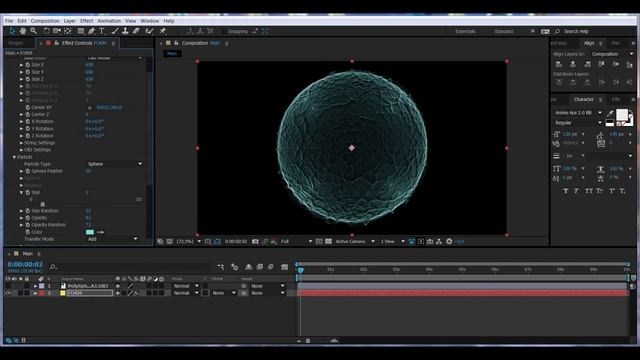Viewport: 640px width, 360px height.
Task: Select the Pan Behind anchor point tool
Action: (68, 31)
